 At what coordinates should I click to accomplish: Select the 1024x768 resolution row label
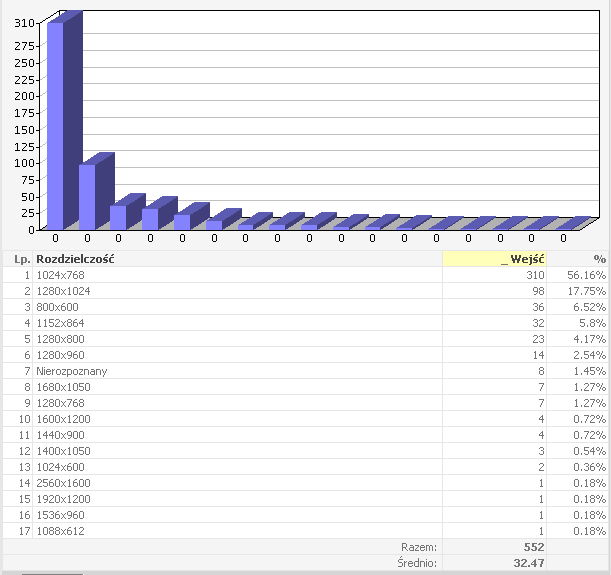60,275
